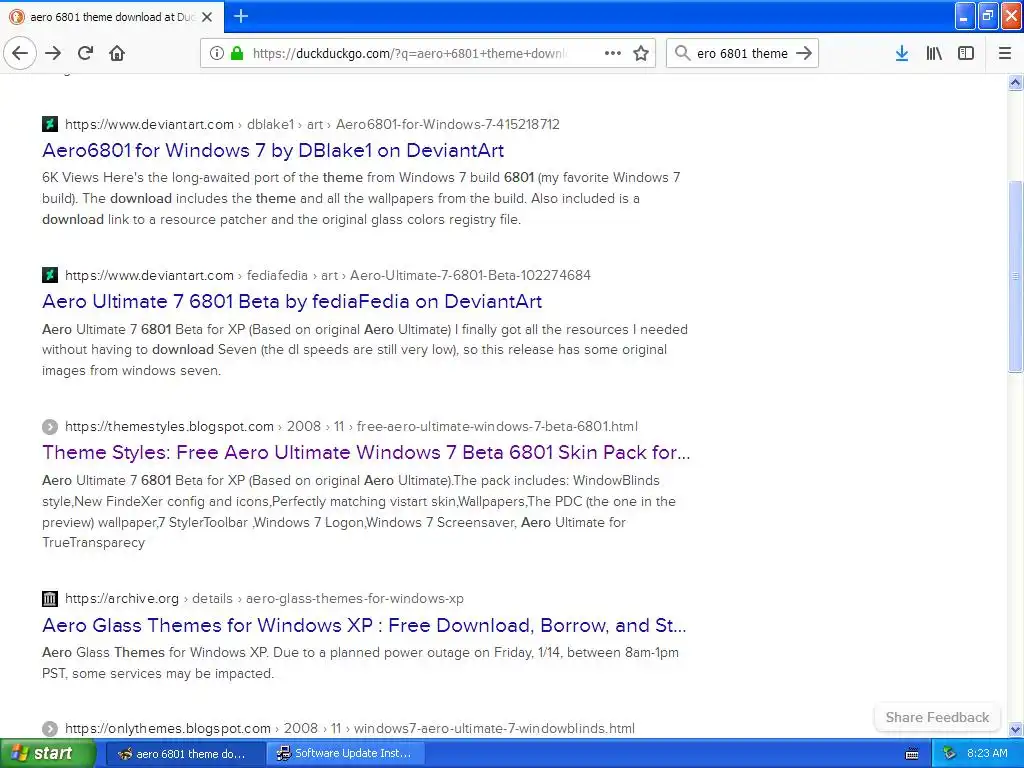Screen dimensions: 1024x768
Task: Close the aero 6801 theme tab
Action: (207, 17)
